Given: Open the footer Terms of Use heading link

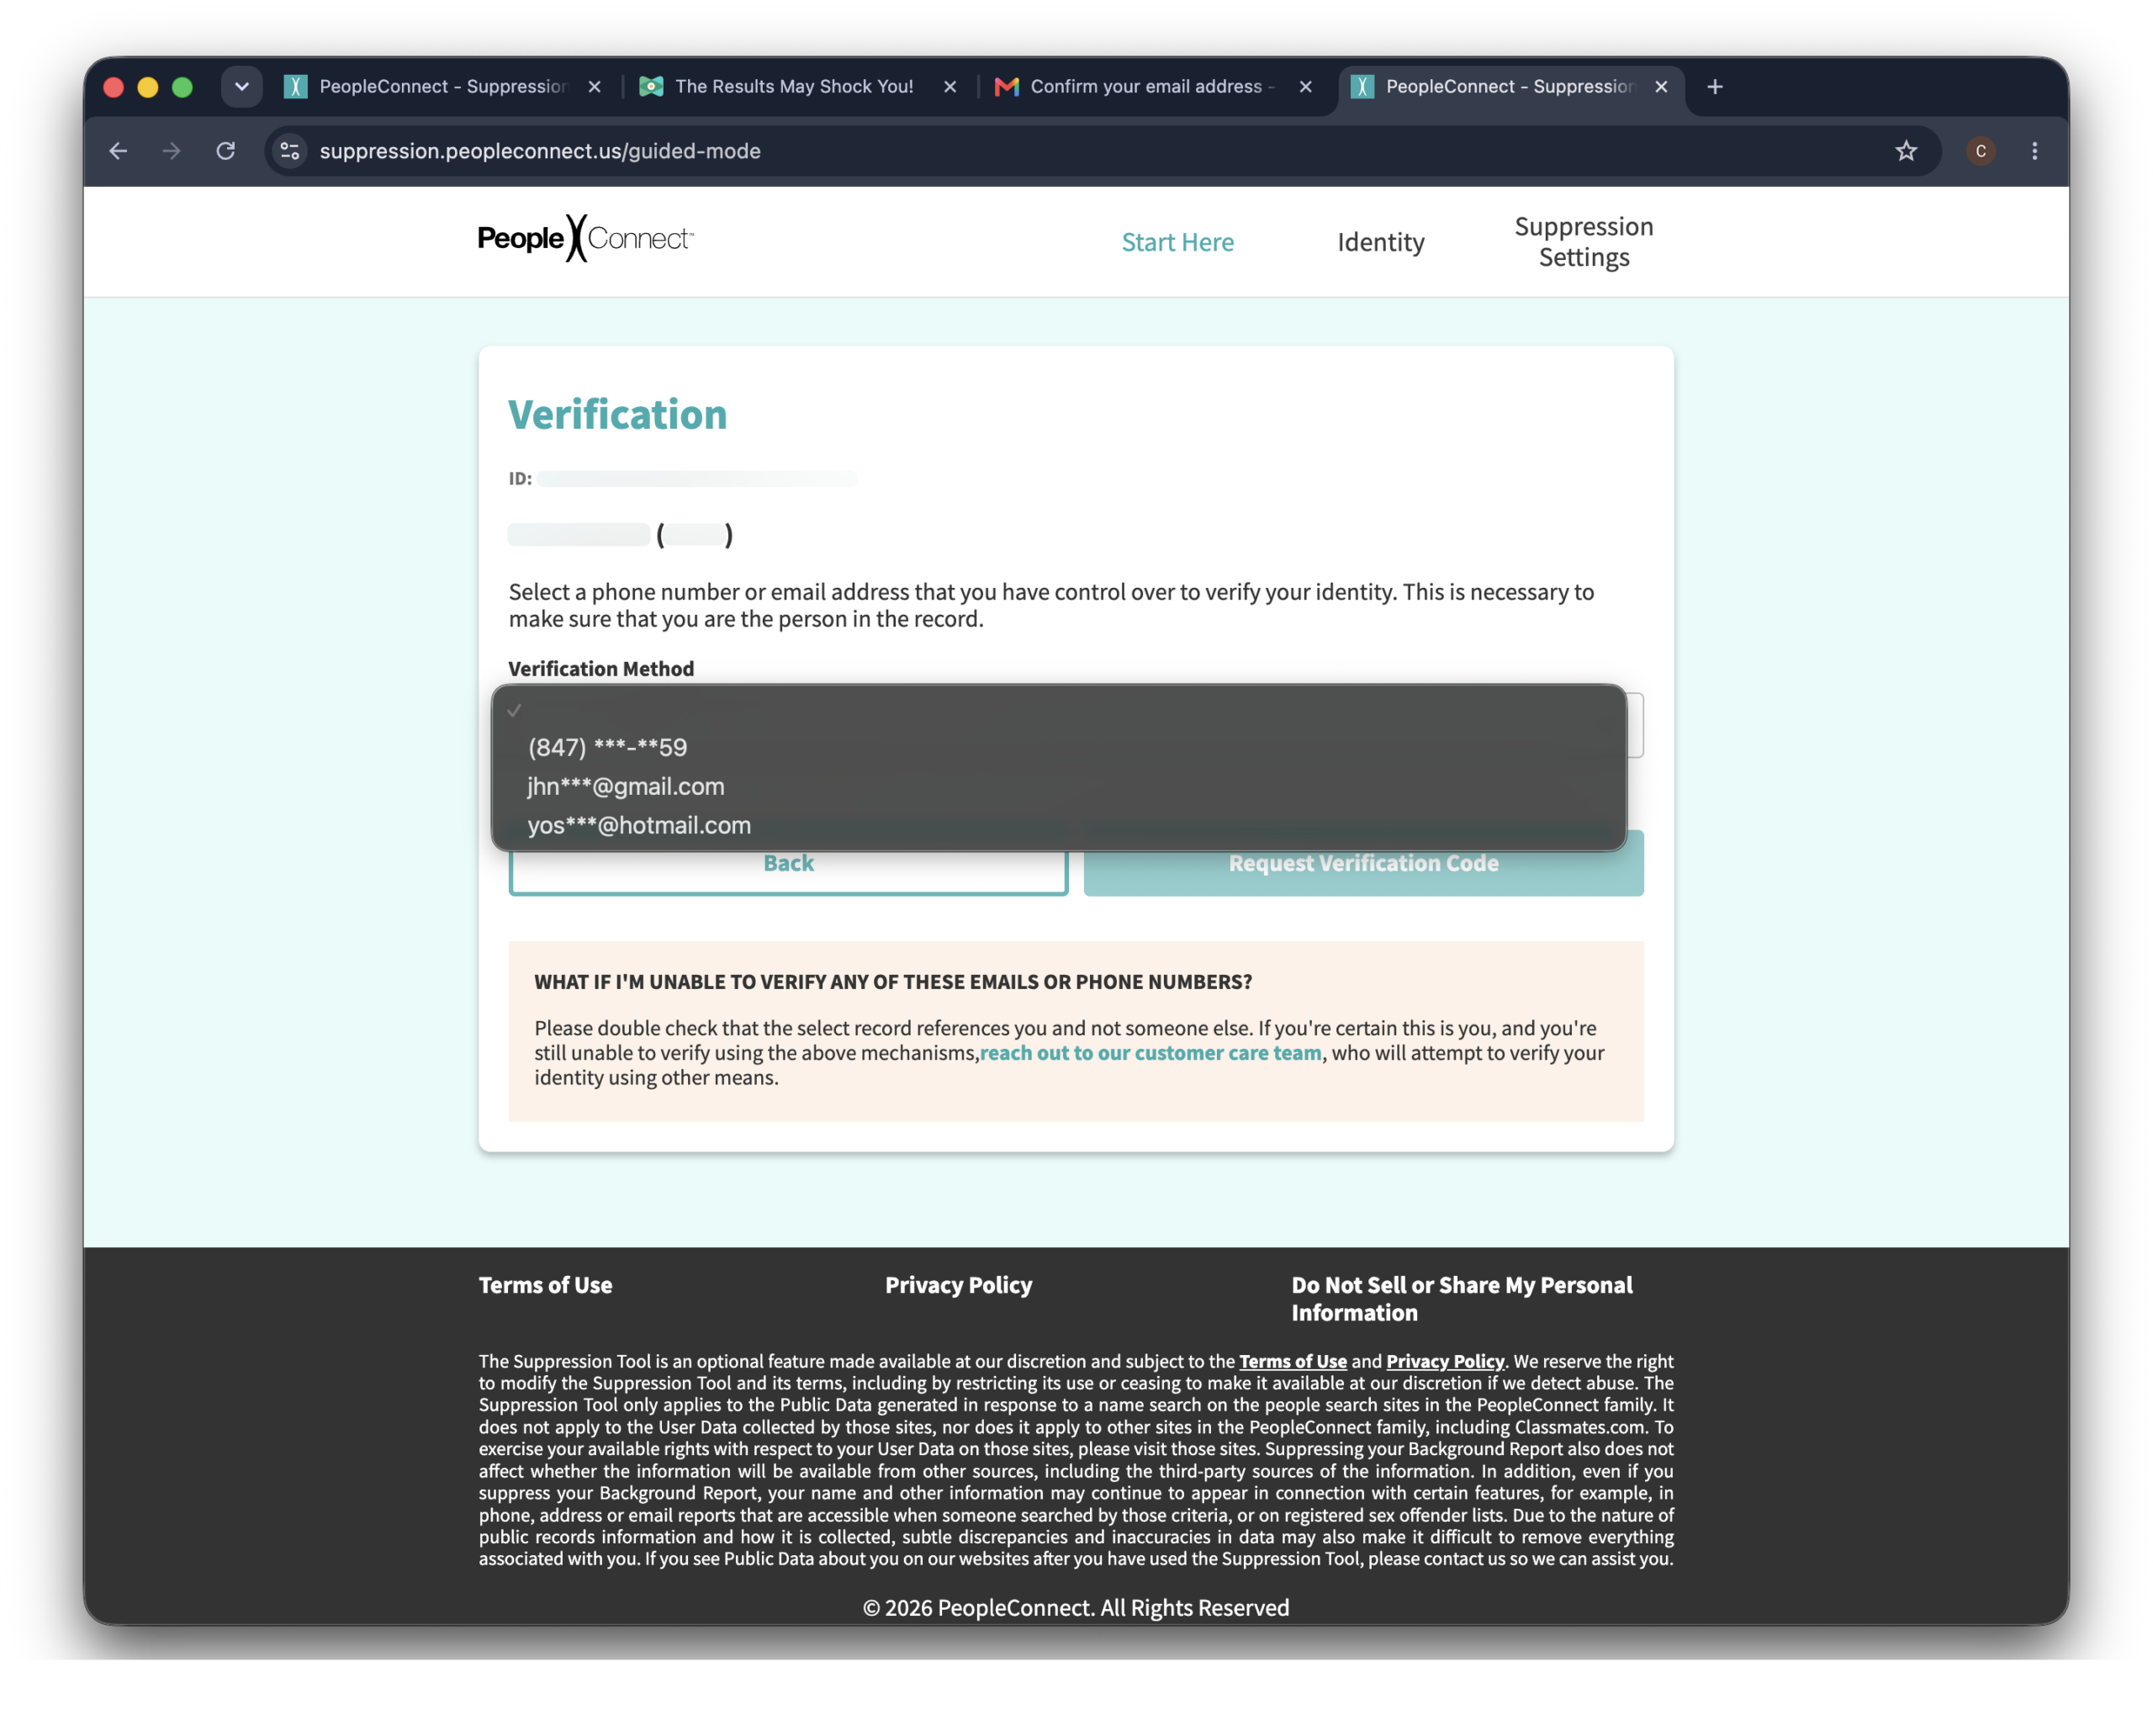Looking at the screenshot, I should pyautogui.click(x=545, y=1285).
